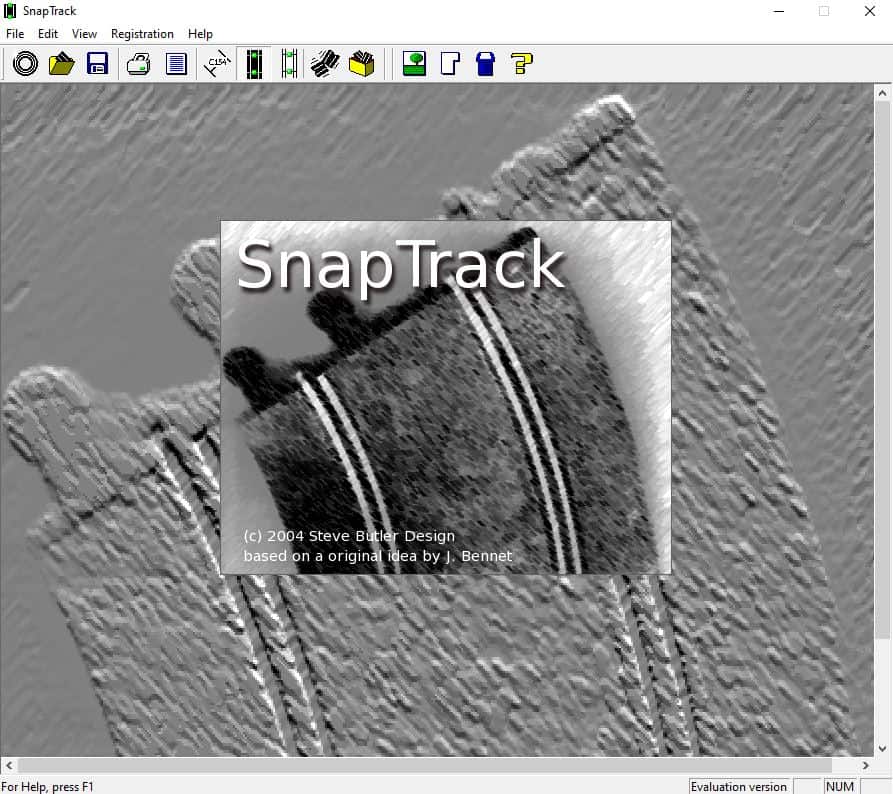Select the straight track piece tool

[x=253, y=63]
